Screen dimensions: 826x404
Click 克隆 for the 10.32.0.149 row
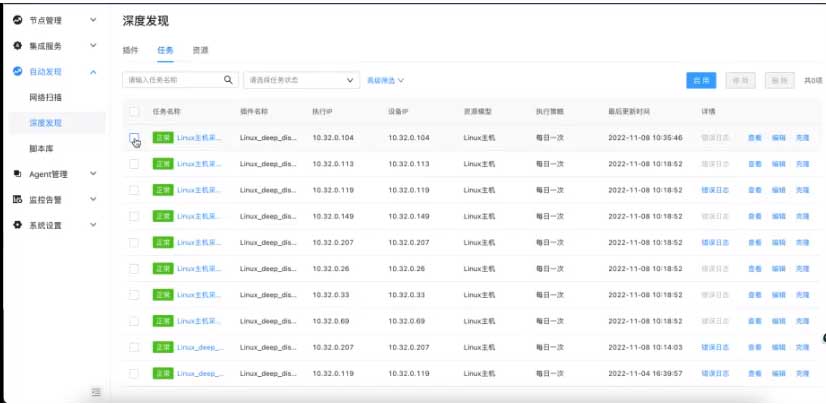coord(802,216)
